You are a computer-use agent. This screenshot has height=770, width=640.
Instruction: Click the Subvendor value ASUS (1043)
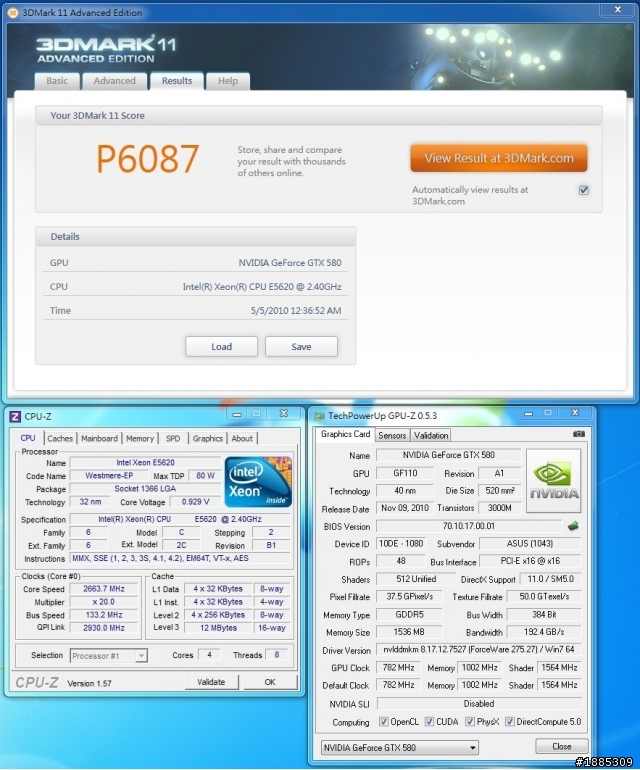click(x=530, y=544)
